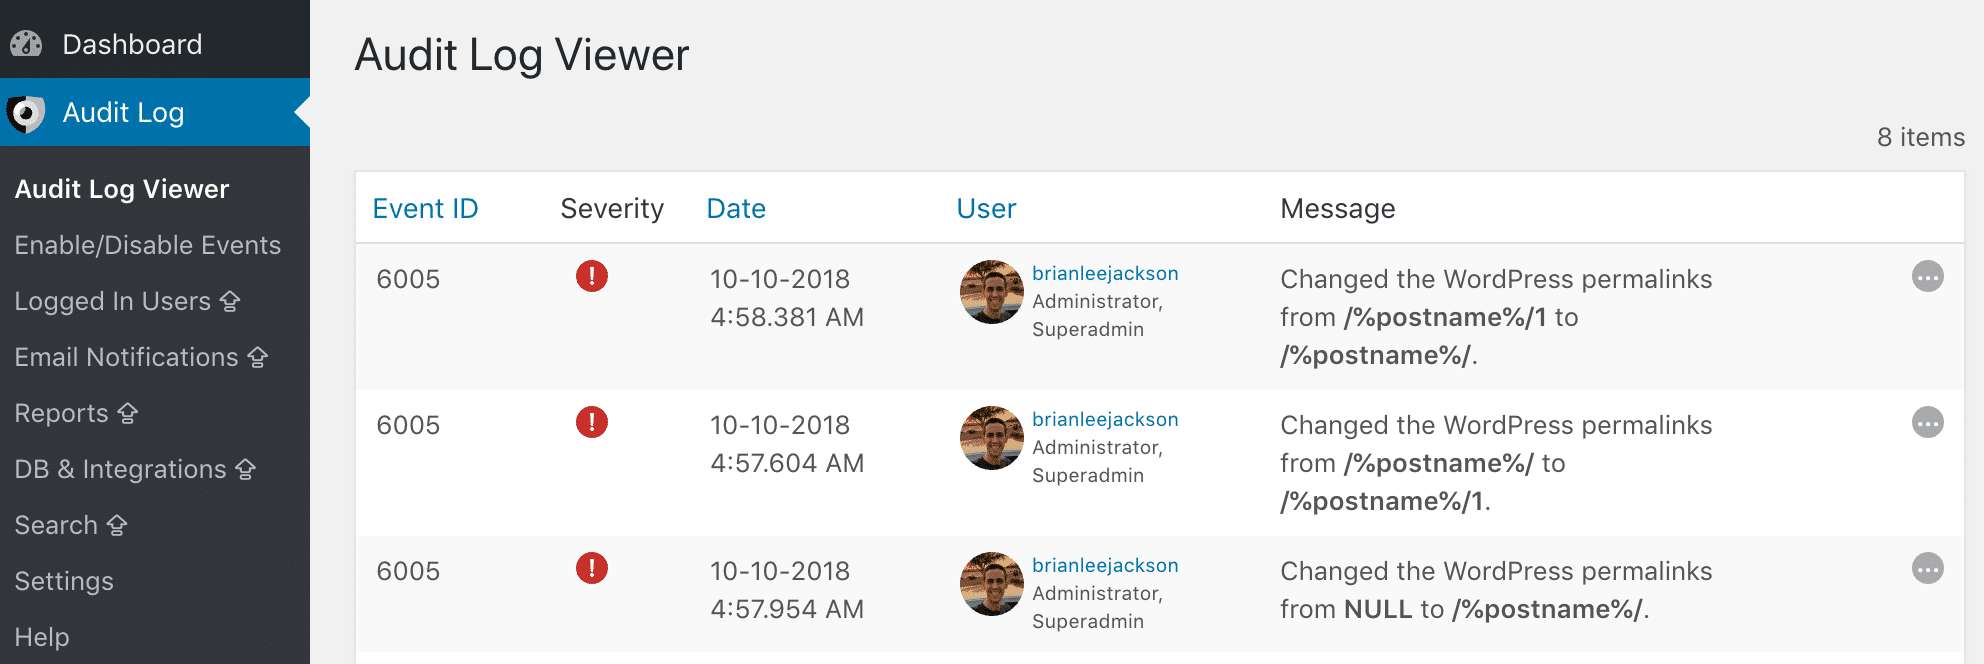This screenshot has height=664, width=1984.
Task: Open brianleejackson's profile link on first row
Action: (x=1105, y=272)
